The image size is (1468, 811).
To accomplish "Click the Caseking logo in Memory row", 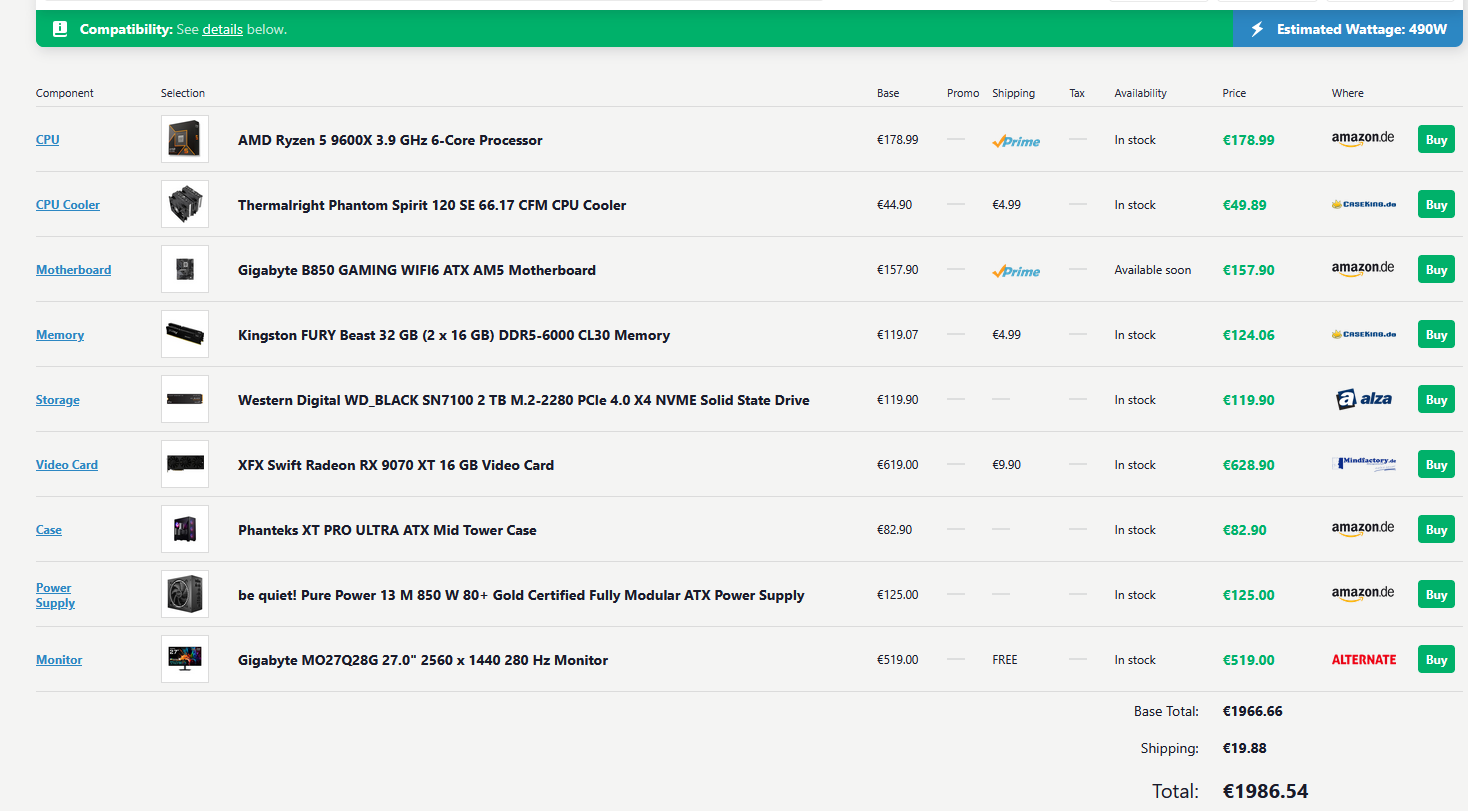I will point(1363,334).
